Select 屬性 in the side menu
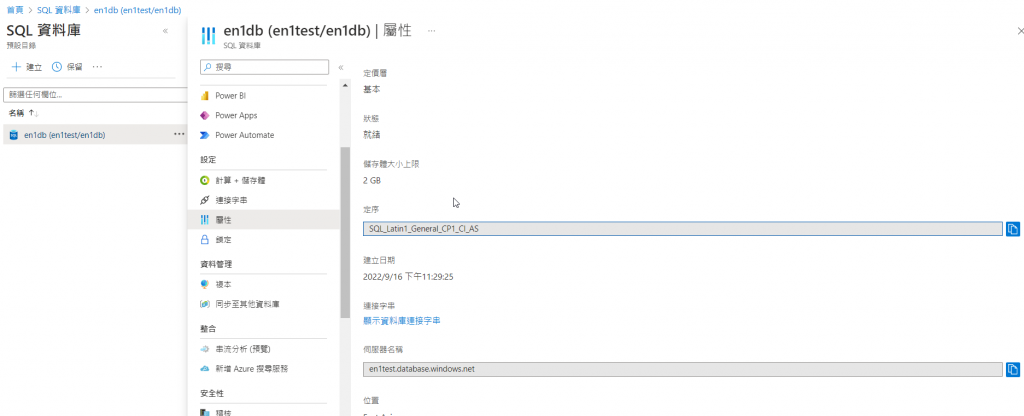This screenshot has height=416, width=1024. (x=264, y=220)
